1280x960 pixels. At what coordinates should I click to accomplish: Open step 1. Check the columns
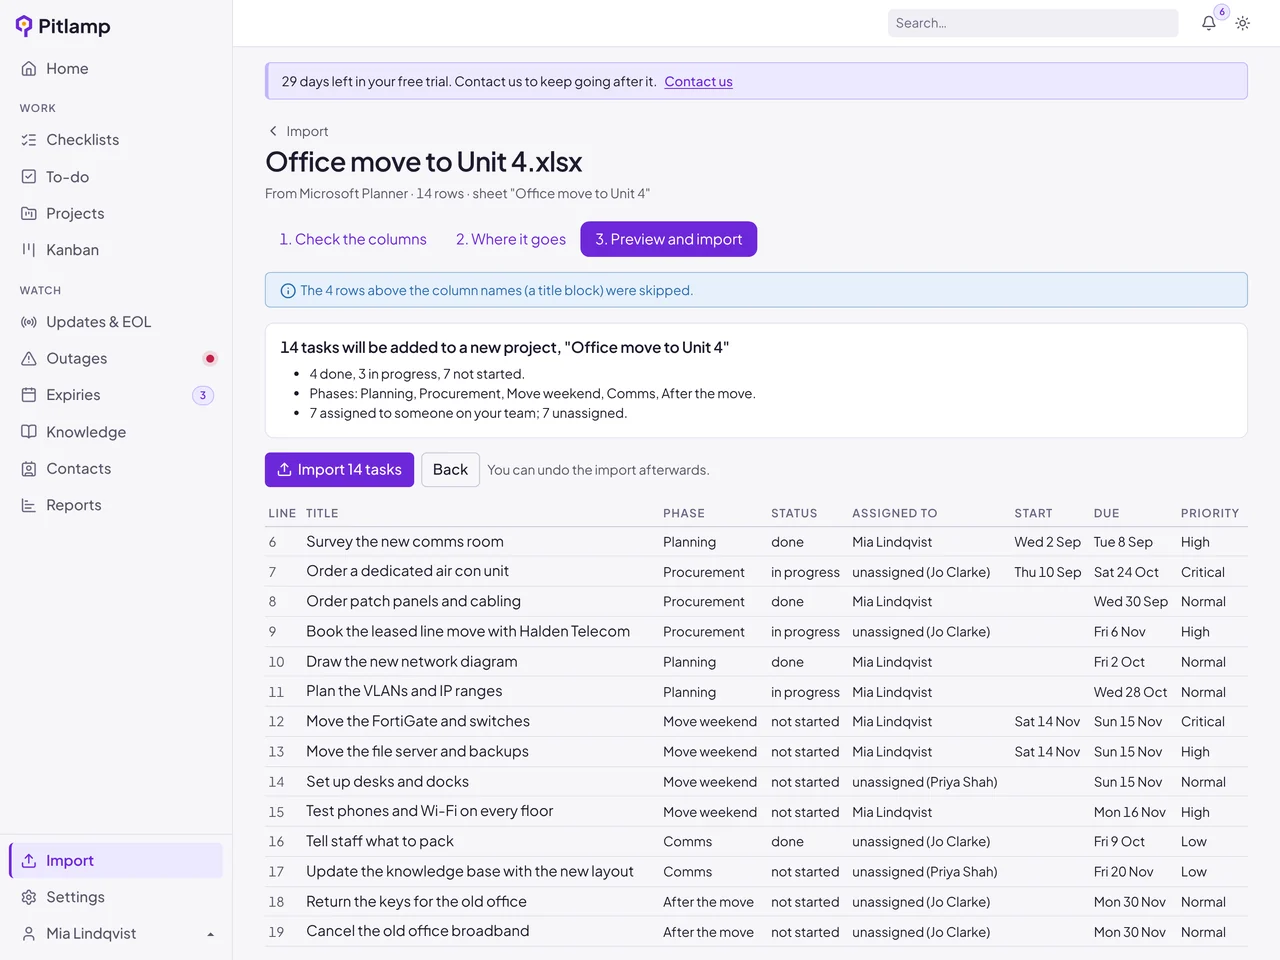pos(353,239)
